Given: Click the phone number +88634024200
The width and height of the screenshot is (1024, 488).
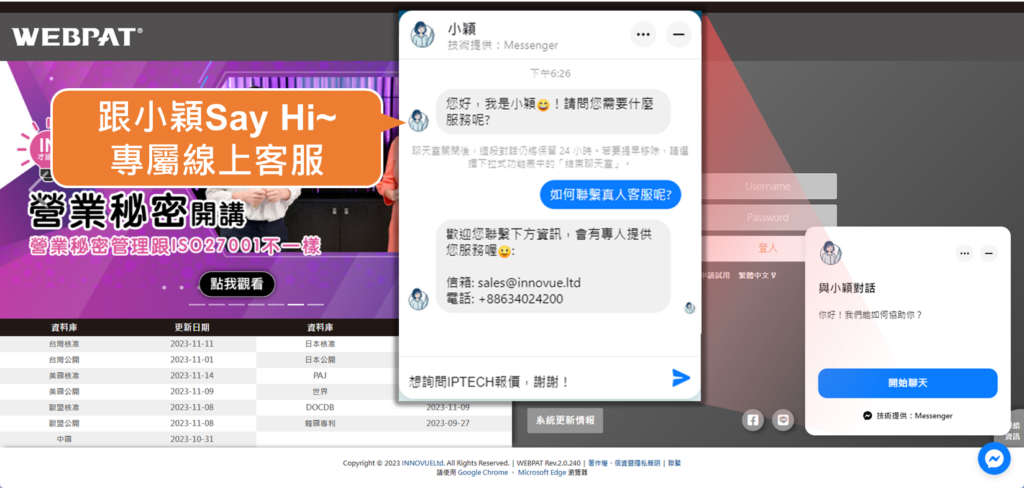Looking at the screenshot, I should pos(521,299).
